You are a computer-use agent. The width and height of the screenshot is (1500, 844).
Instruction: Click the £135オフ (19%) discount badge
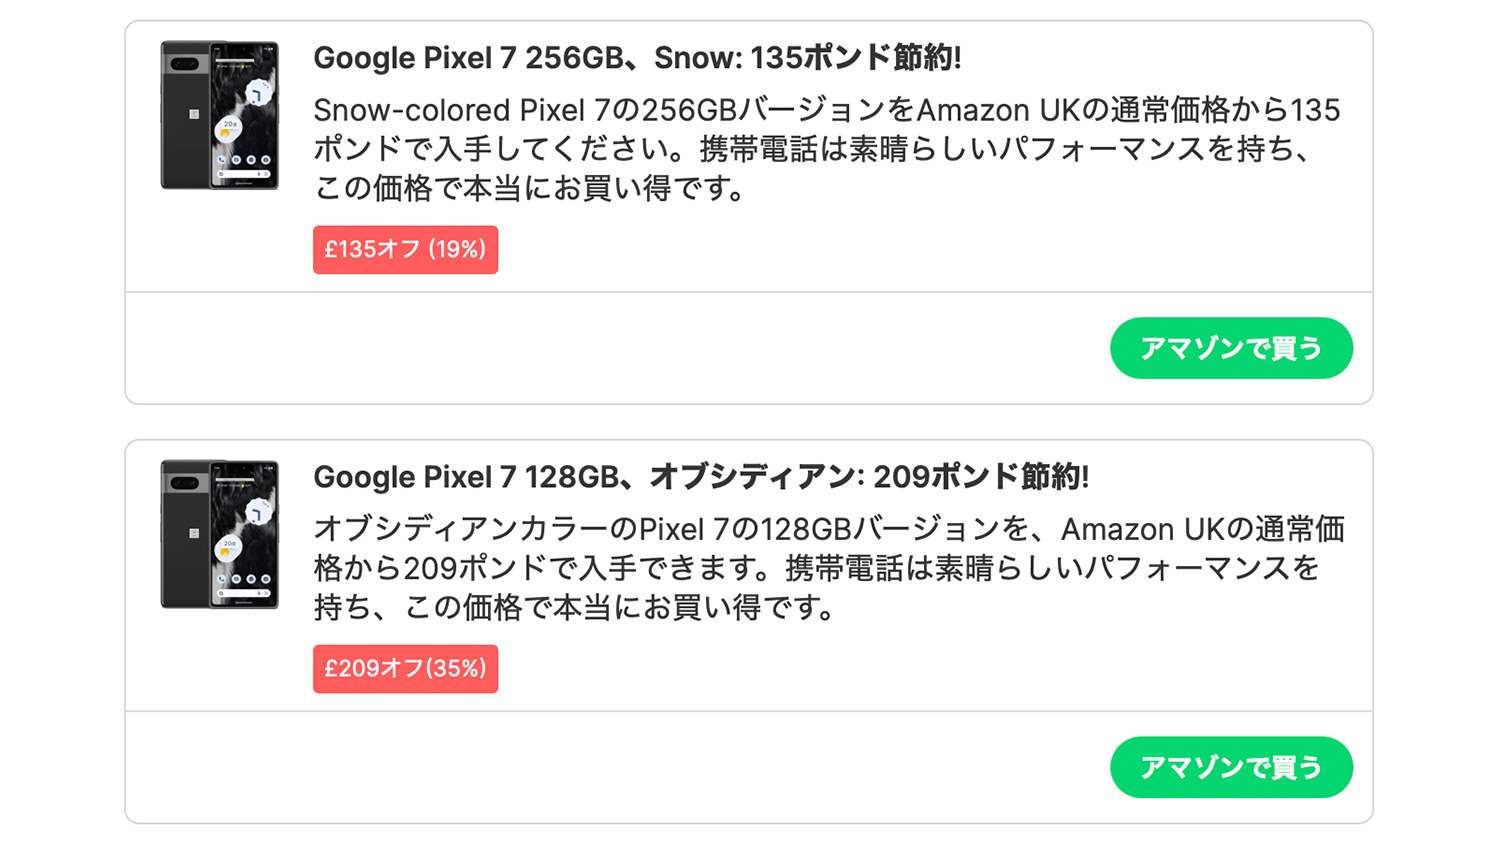[x=405, y=249]
